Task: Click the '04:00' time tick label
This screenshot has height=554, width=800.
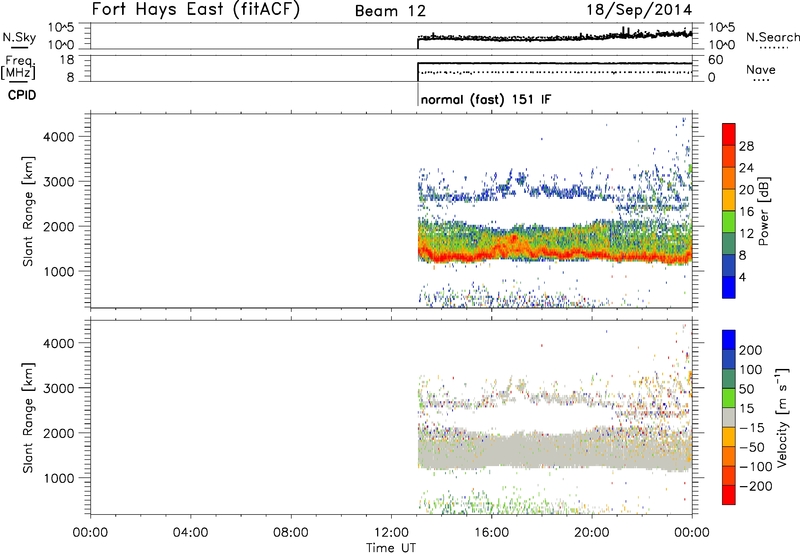Action: point(190,533)
